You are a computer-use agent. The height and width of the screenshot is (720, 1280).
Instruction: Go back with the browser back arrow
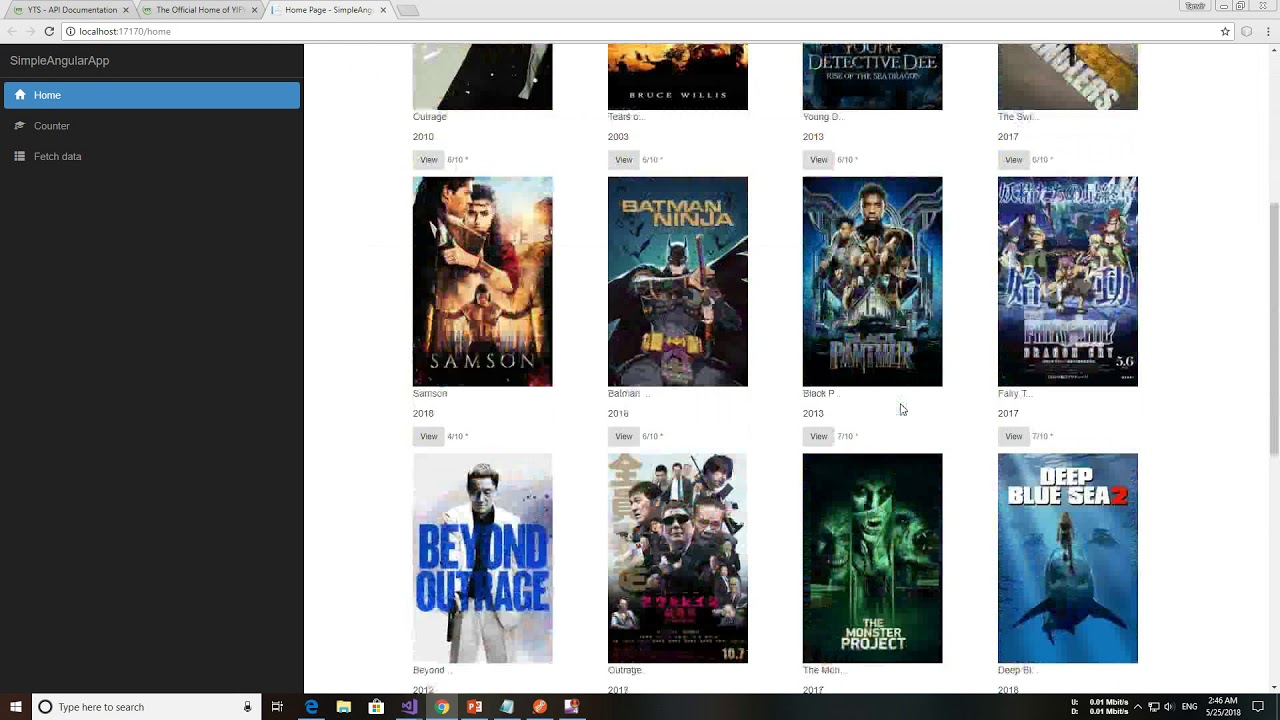pyautogui.click(x=12, y=31)
